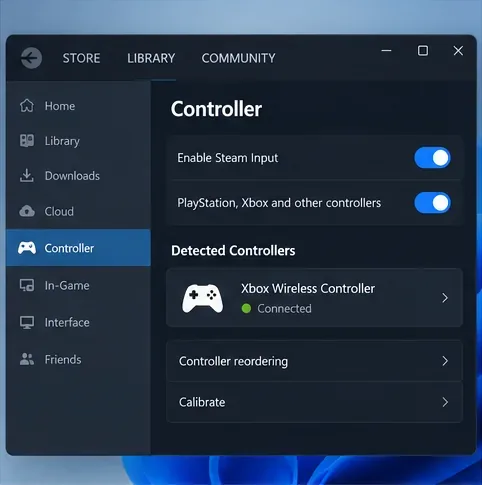Click the back arrow button
Screen dimensions: 482x485
tap(31, 58)
